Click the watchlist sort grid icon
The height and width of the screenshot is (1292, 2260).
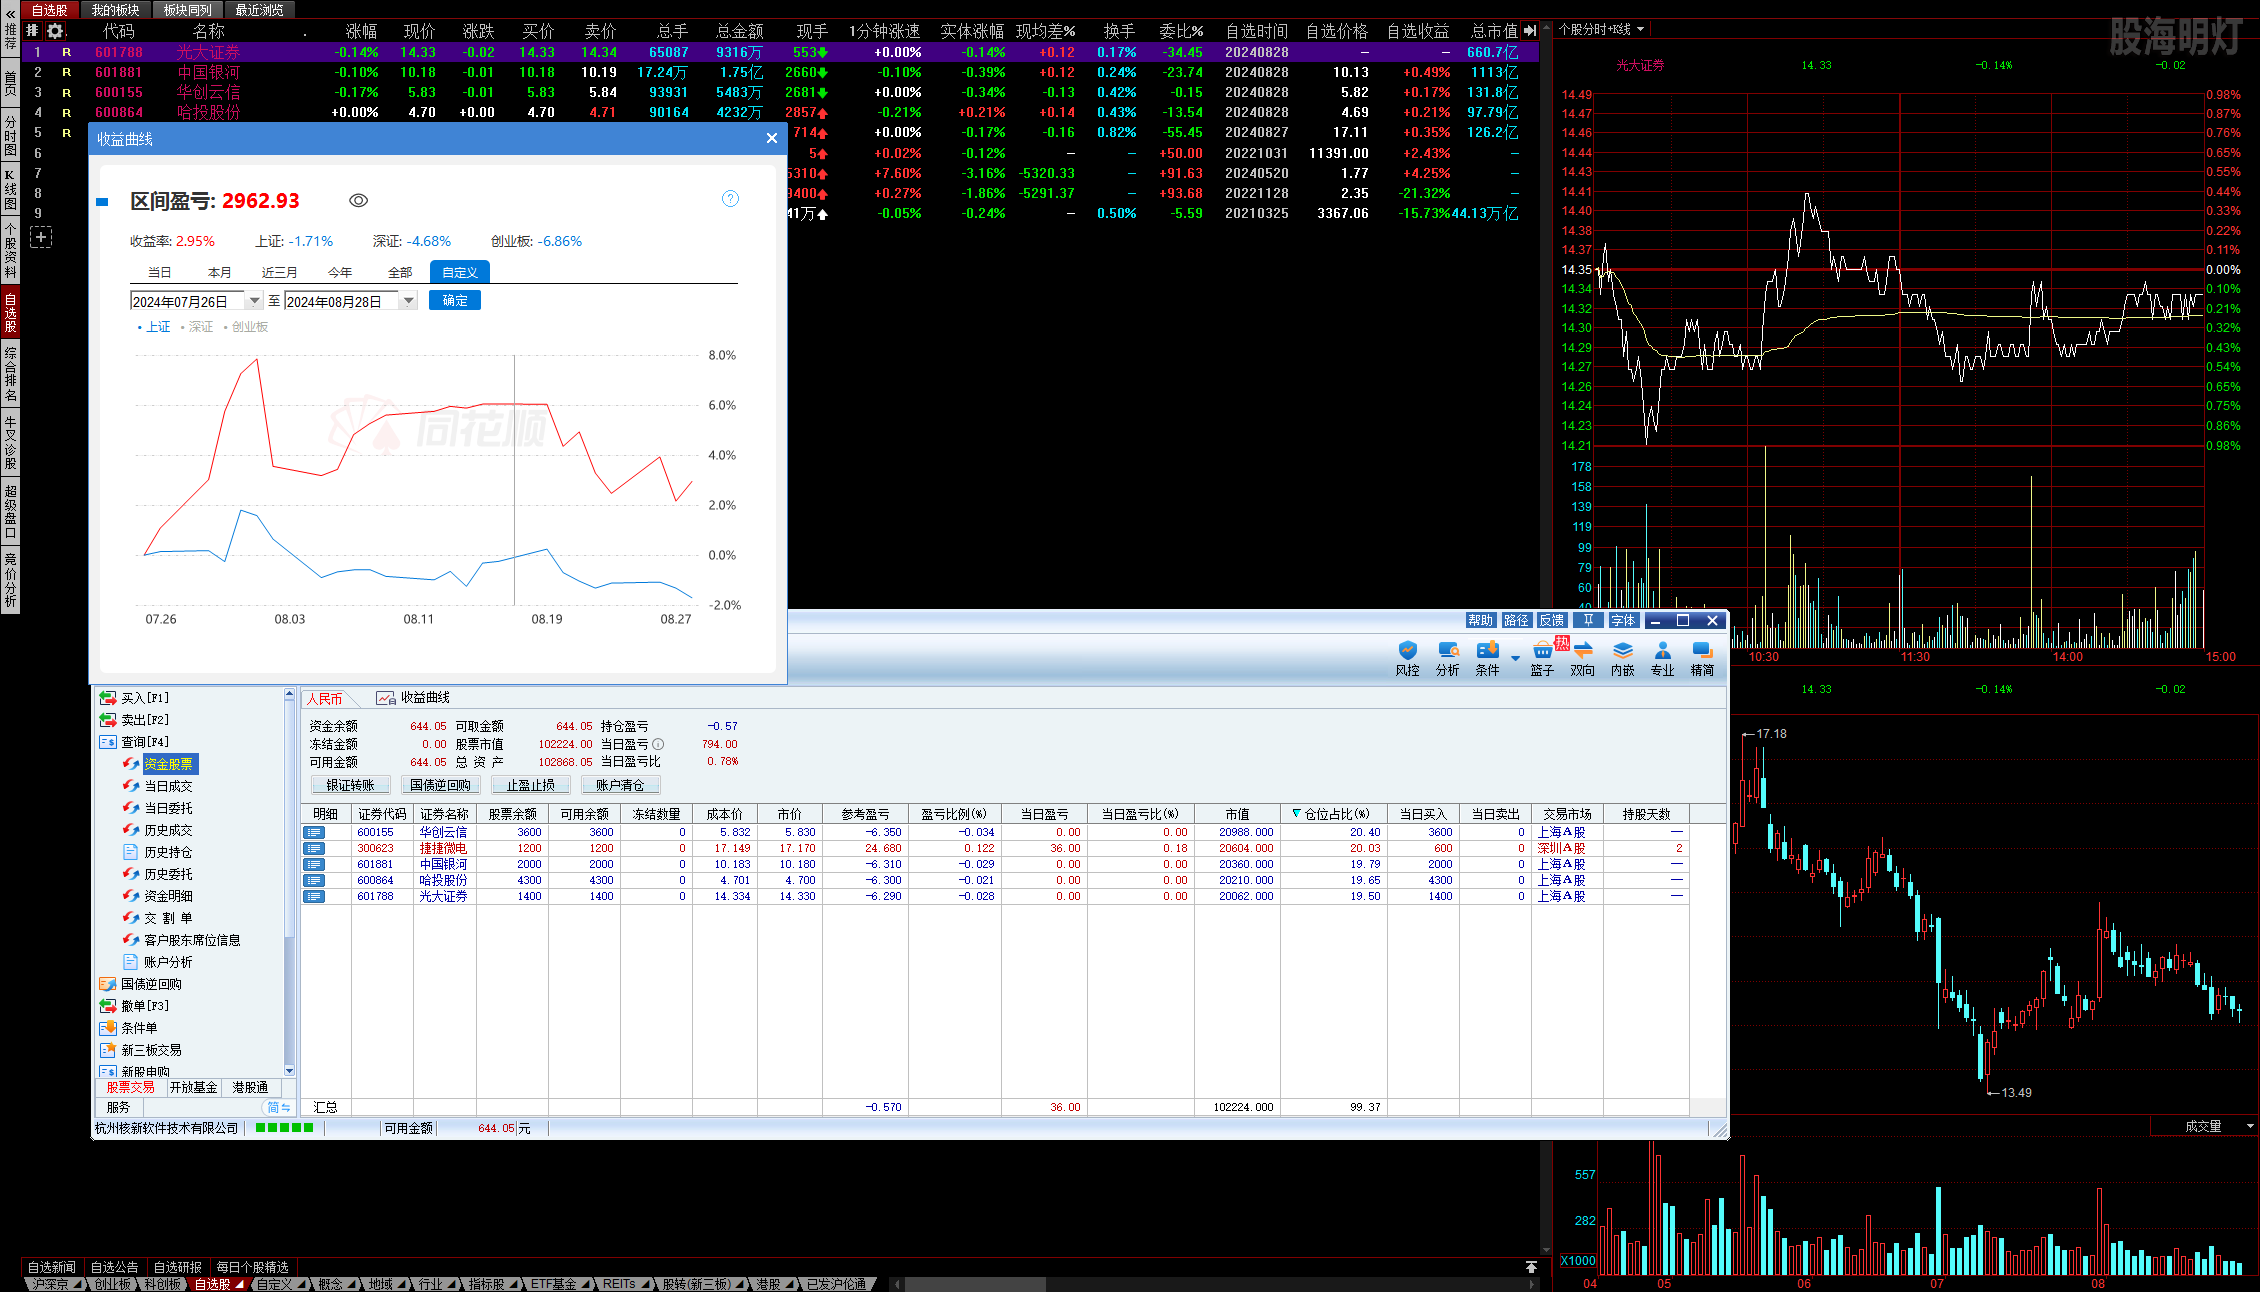[32, 31]
